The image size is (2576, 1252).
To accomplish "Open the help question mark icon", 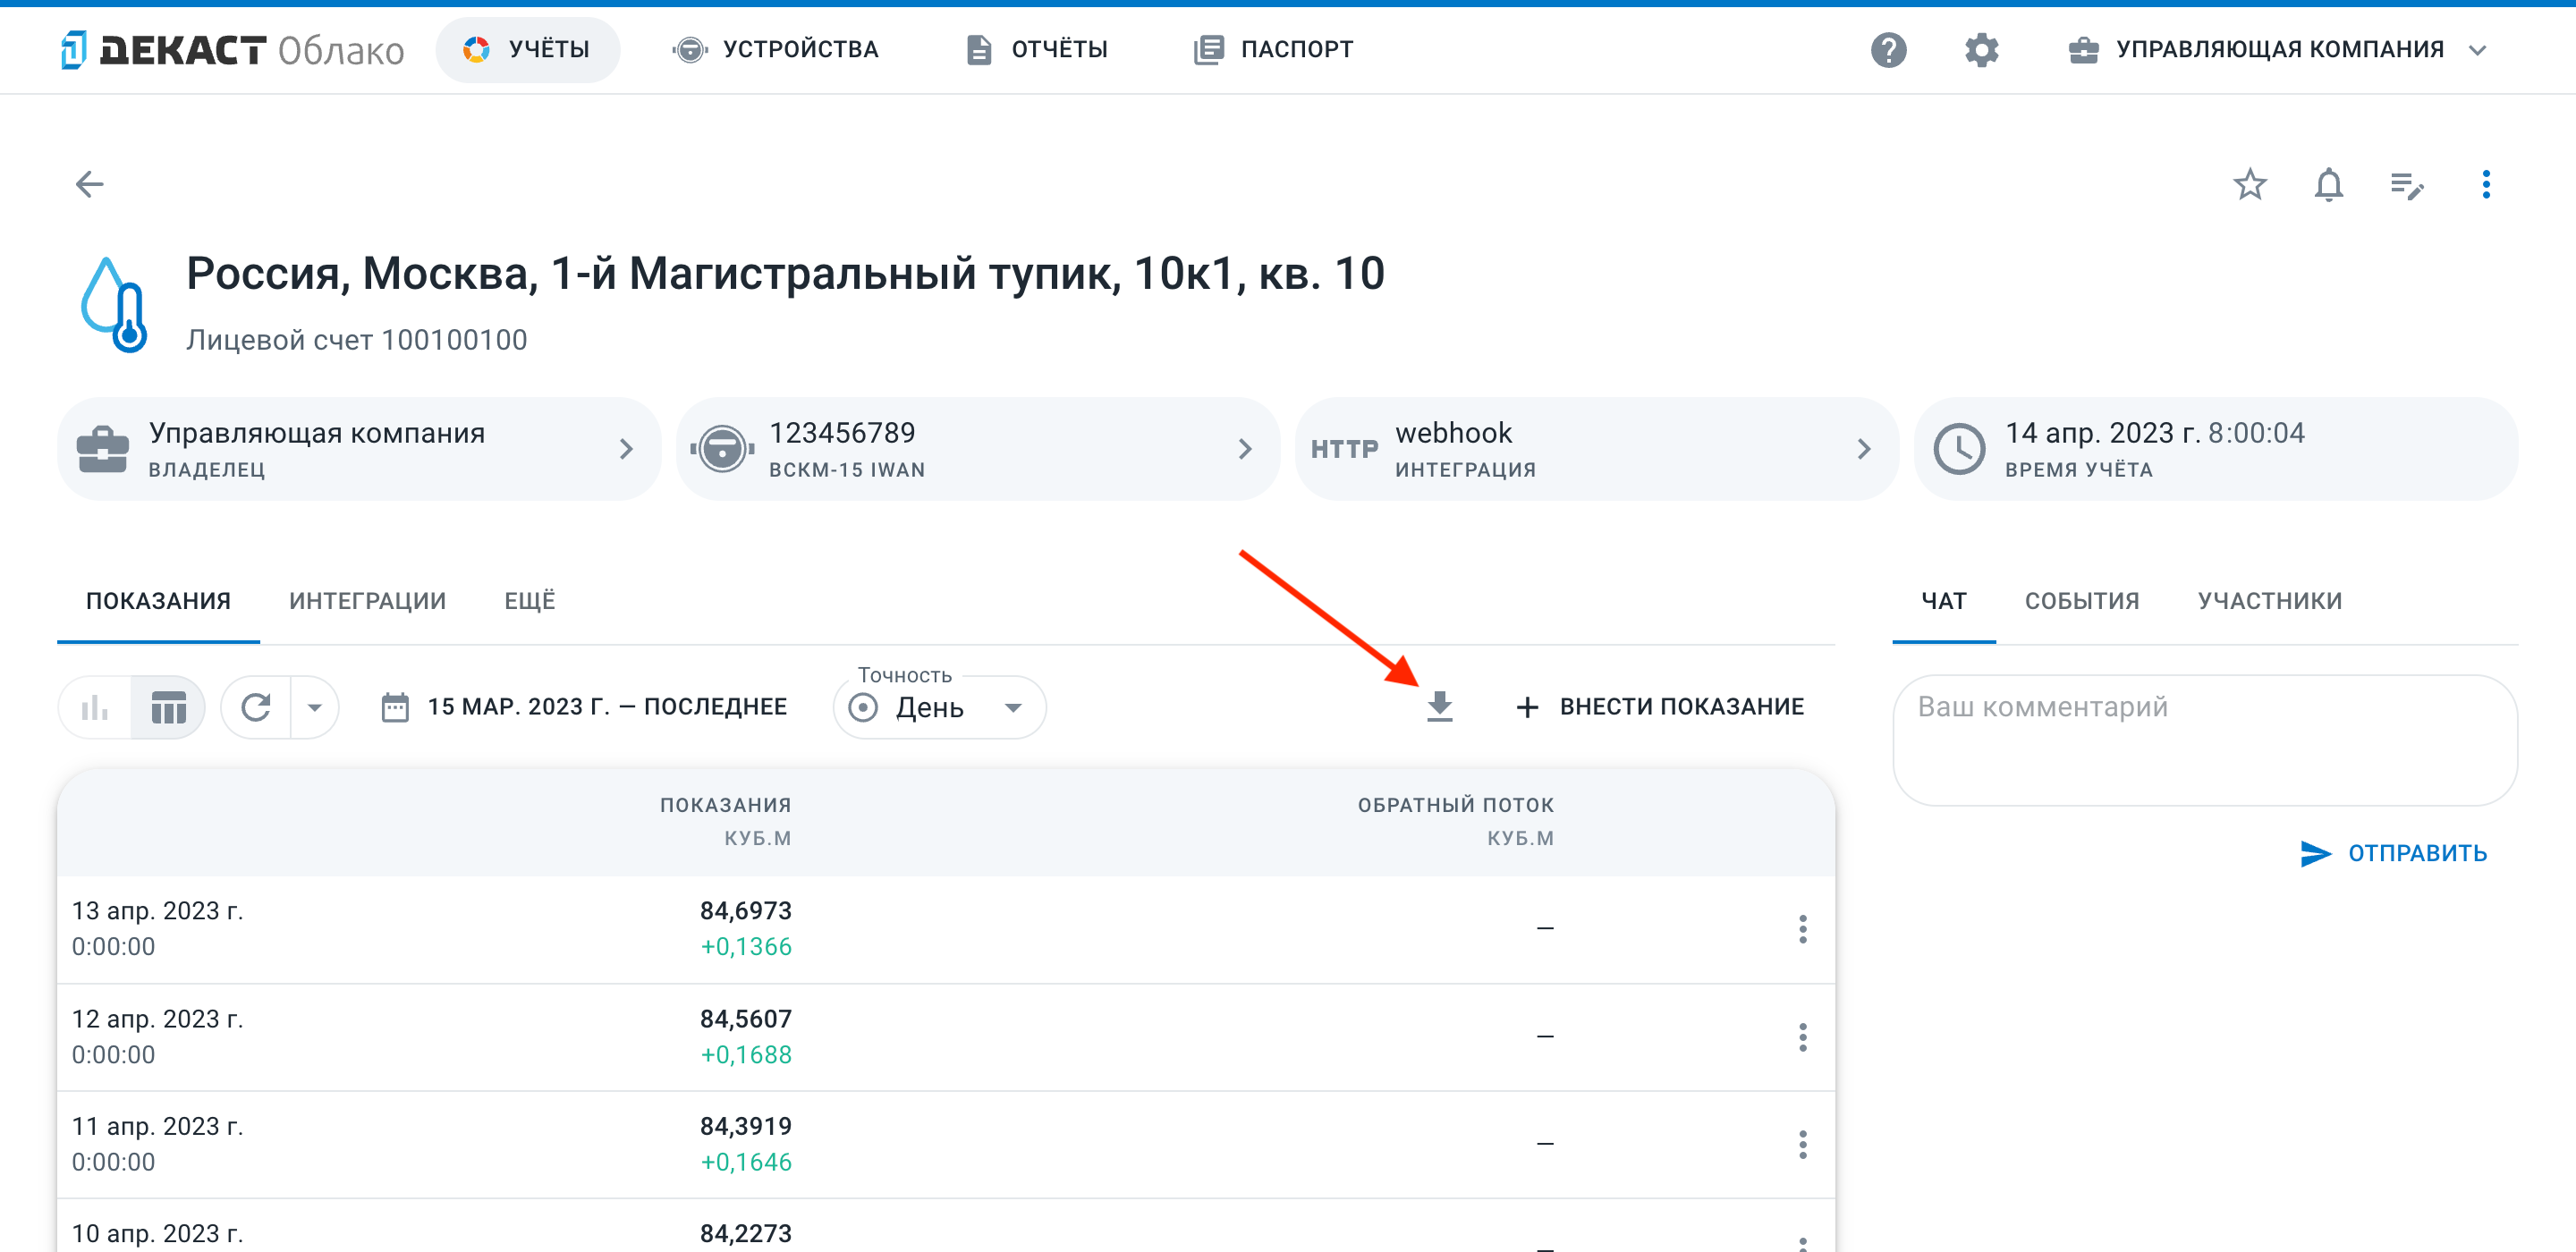I will (1888, 49).
